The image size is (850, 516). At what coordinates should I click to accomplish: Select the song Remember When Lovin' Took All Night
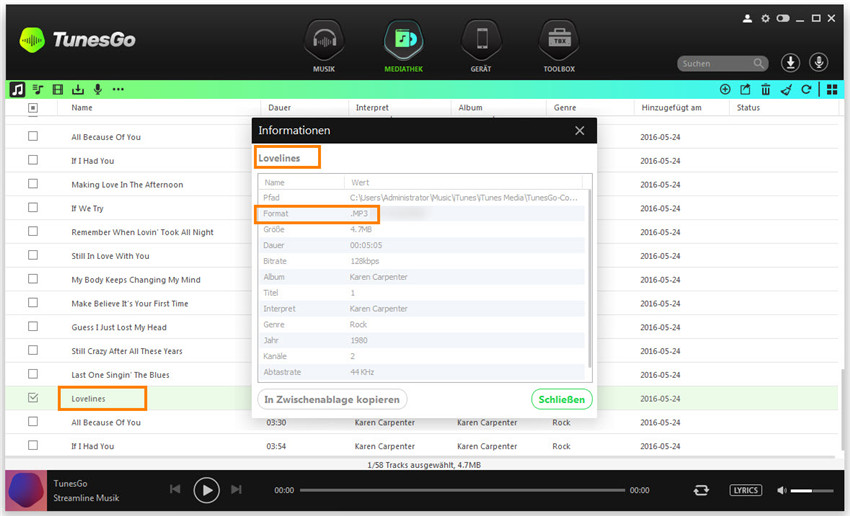coord(143,232)
